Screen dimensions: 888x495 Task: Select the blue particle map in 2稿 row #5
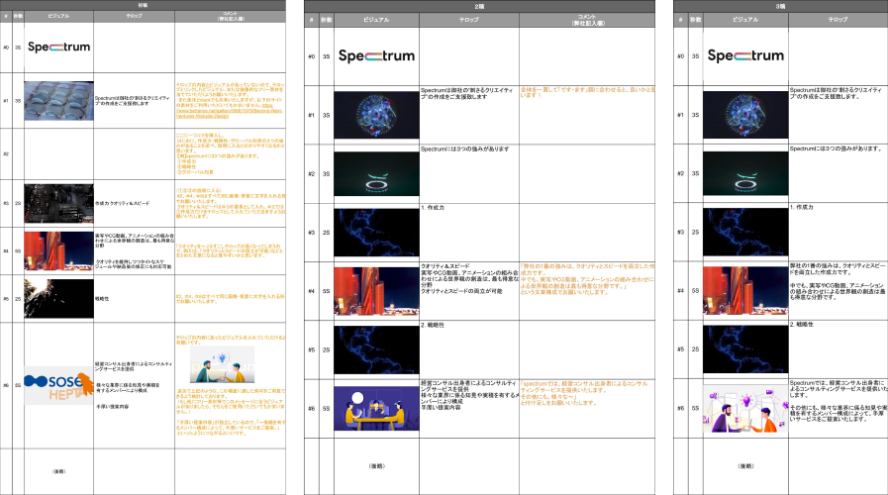377,350
